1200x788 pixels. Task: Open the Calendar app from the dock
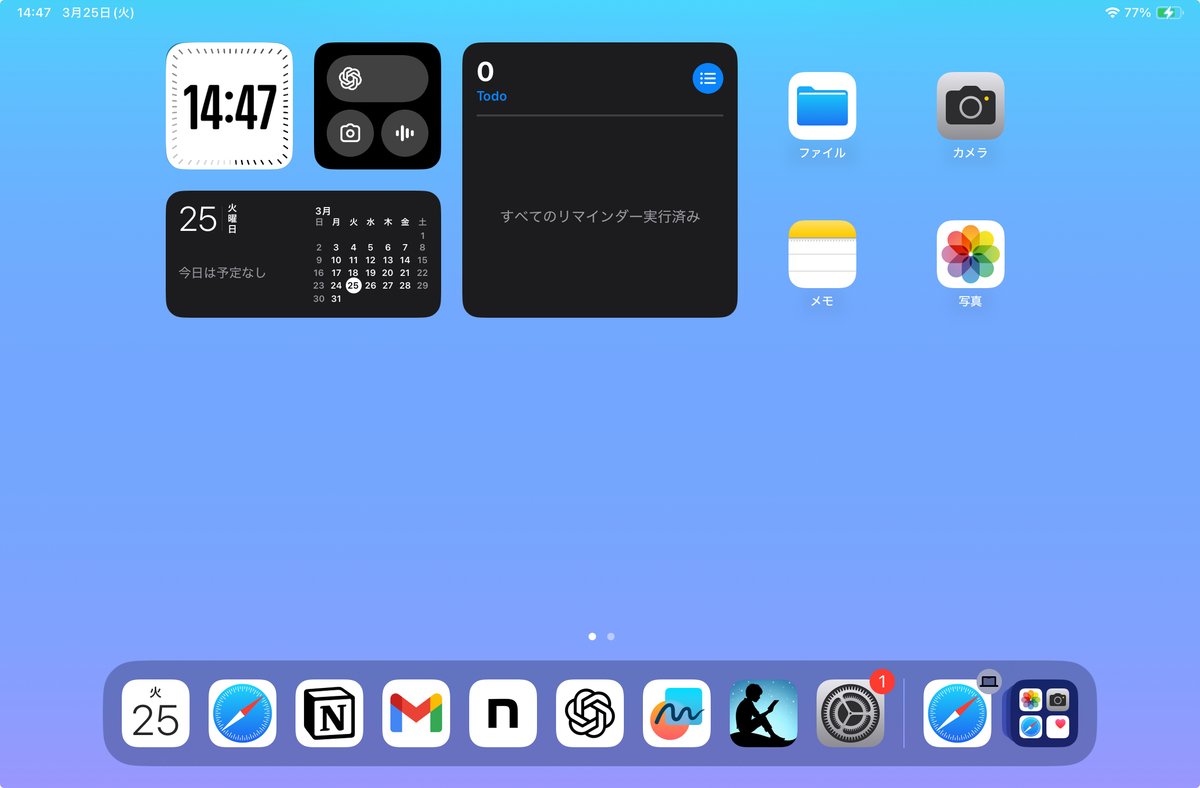(x=154, y=714)
